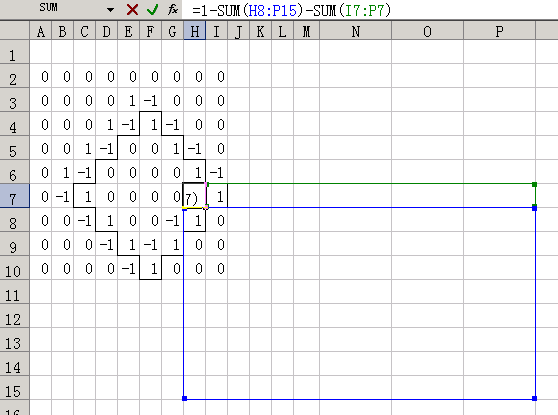This screenshot has width=558, height=415.
Task: Select row 15 header
Action: 14,388
